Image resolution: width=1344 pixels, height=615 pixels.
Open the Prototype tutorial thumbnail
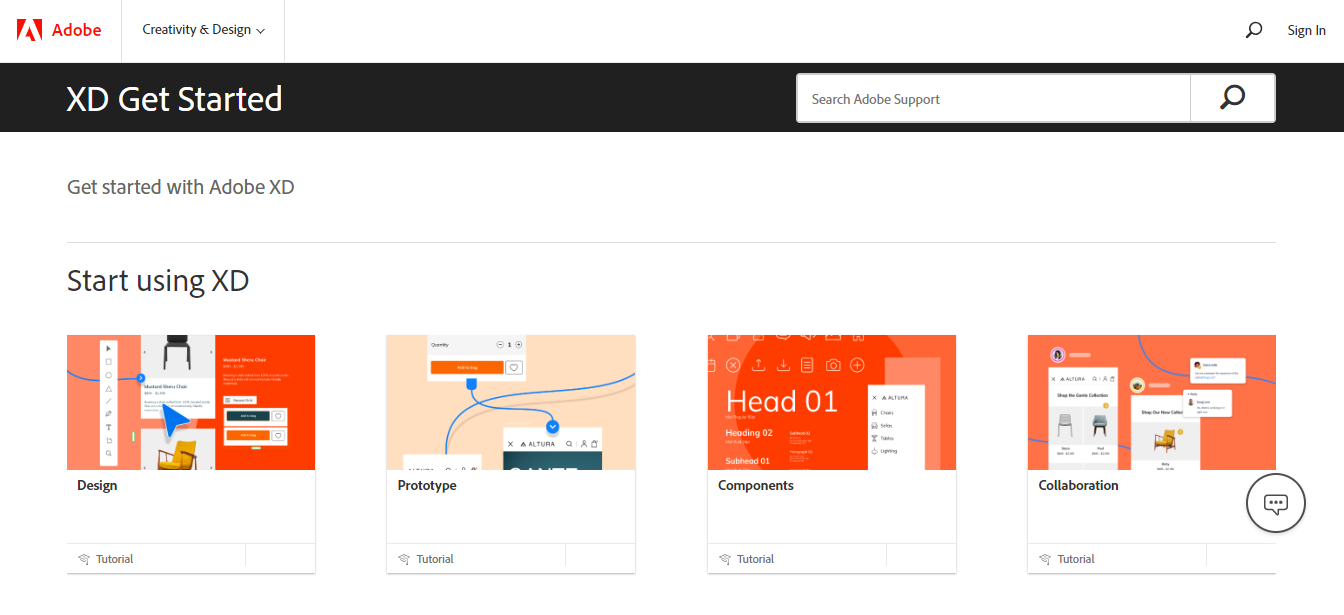pos(511,402)
